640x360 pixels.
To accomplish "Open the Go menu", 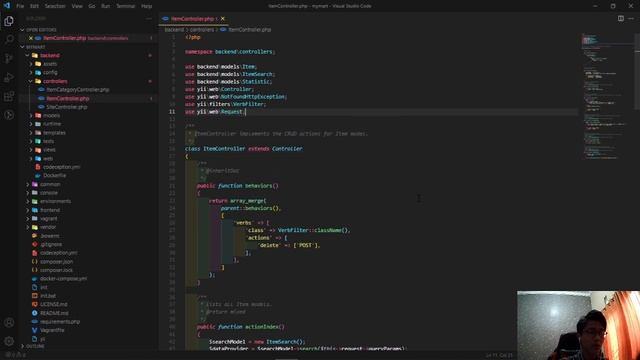I will click(92, 6).
